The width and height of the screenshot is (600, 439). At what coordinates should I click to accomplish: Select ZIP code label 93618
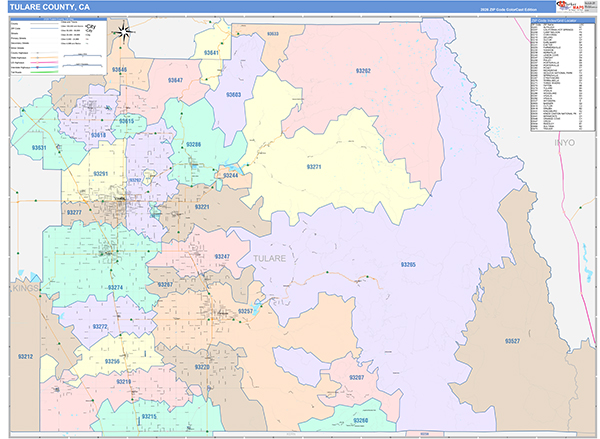pyautogui.click(x=98, y=135)
